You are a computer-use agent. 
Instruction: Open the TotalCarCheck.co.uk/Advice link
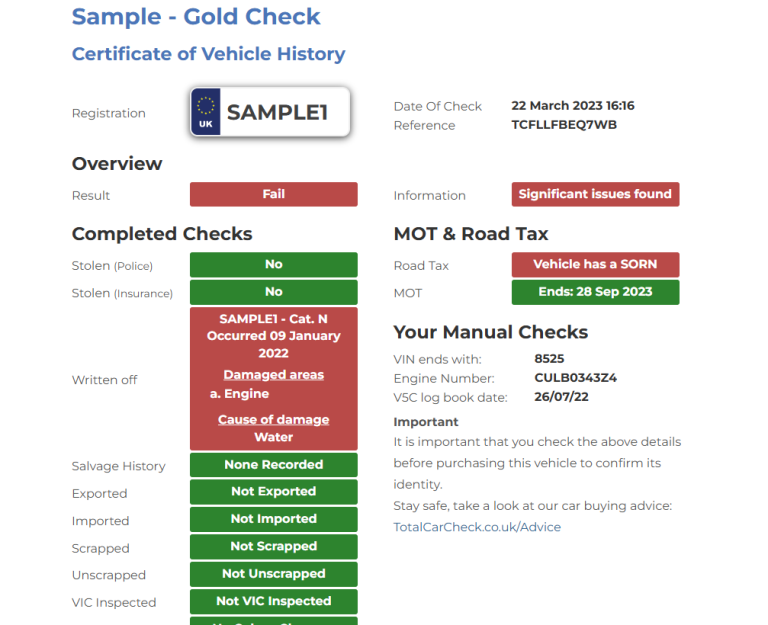(x=477, y=527)
